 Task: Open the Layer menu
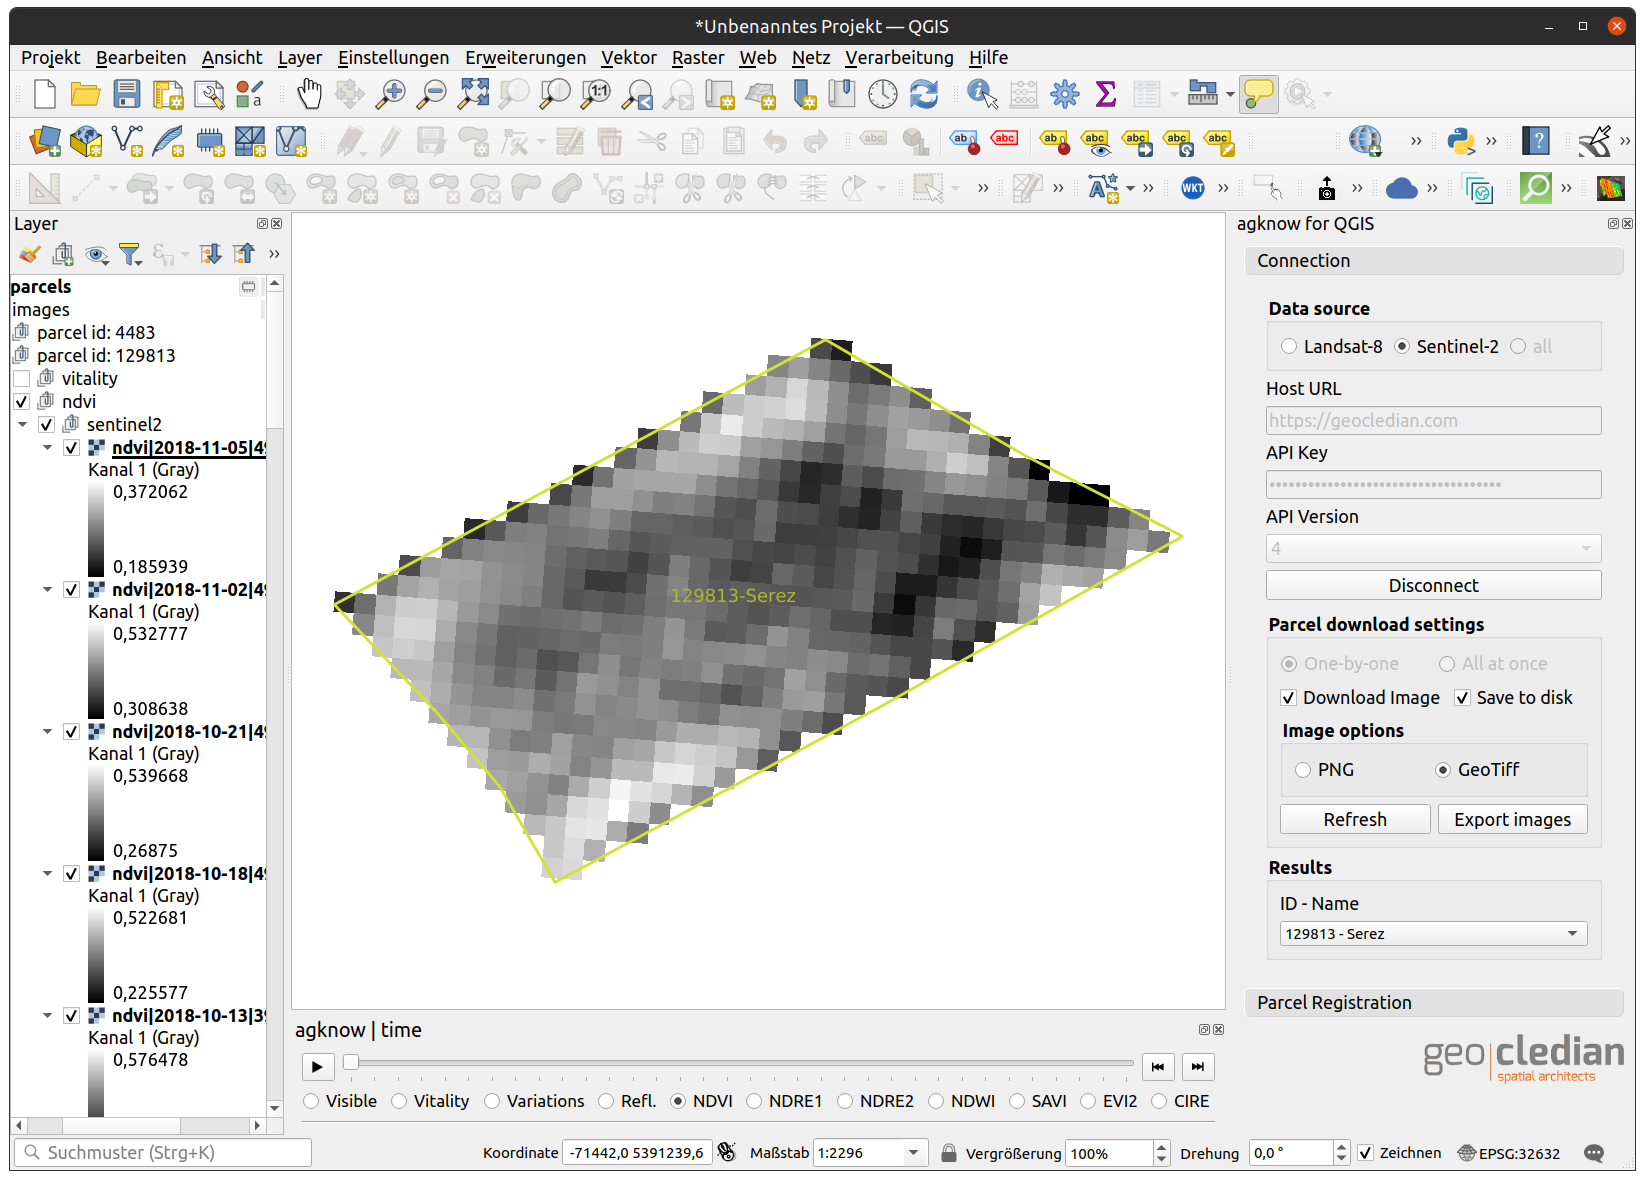point(299,58)
